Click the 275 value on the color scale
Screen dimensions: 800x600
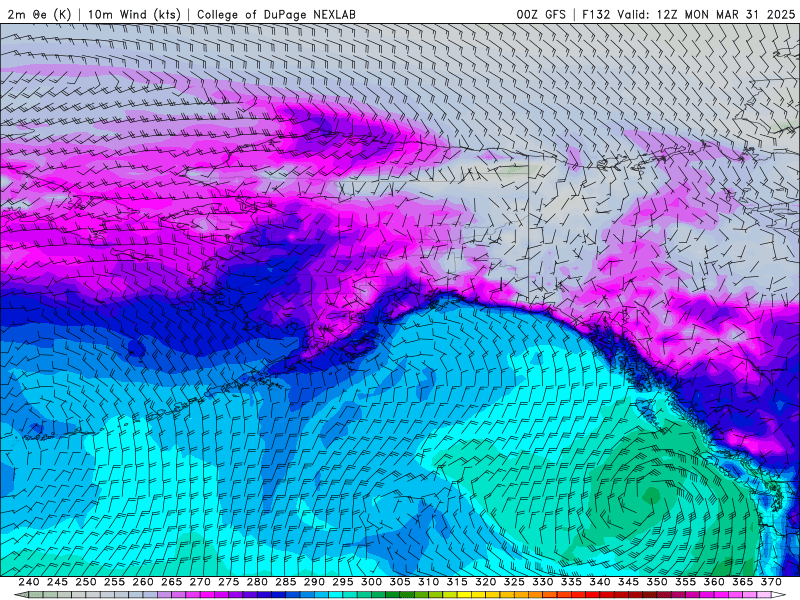[x=229, y=582]
